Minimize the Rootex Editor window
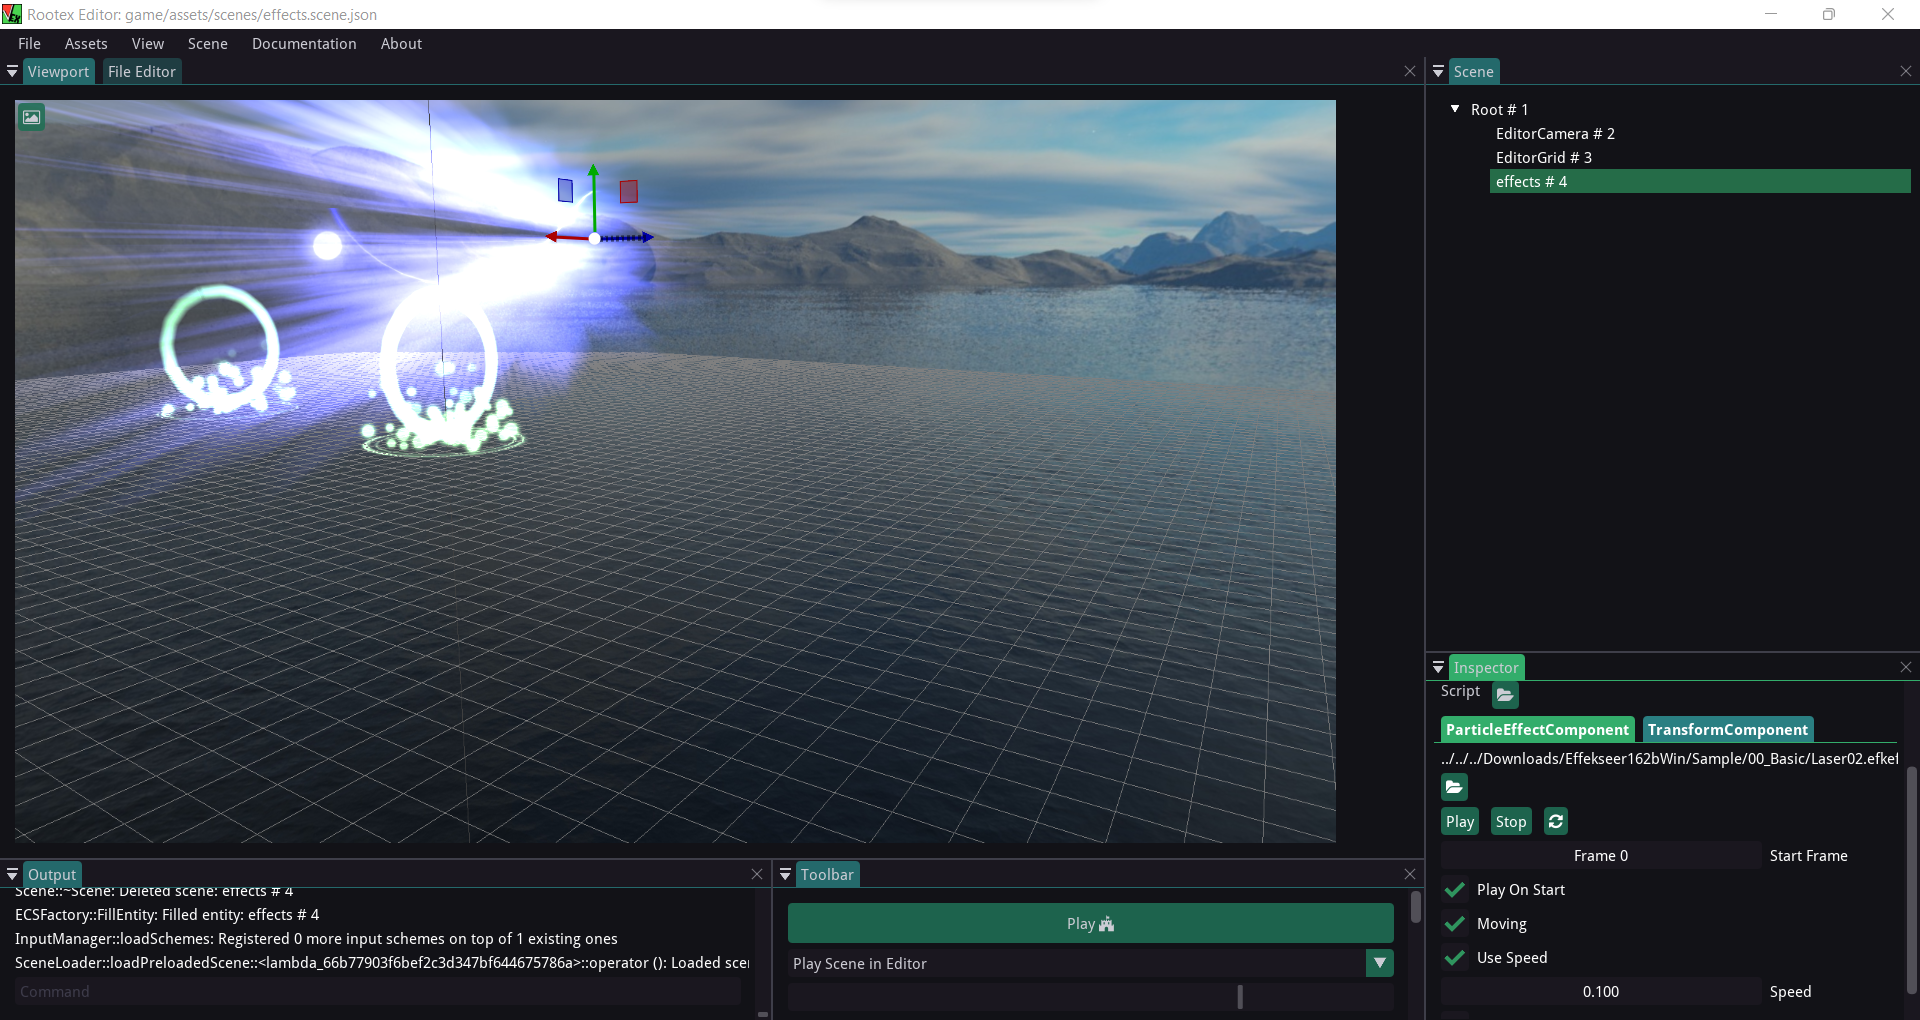This screenshot has width=1920, height=1020. (1771, 14)
